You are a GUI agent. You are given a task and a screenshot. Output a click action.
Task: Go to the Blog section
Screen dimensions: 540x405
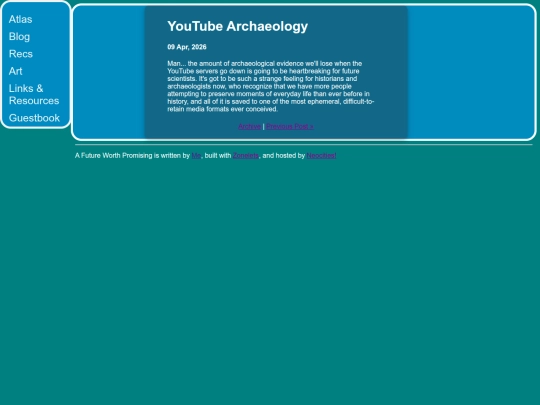point(19,37)
